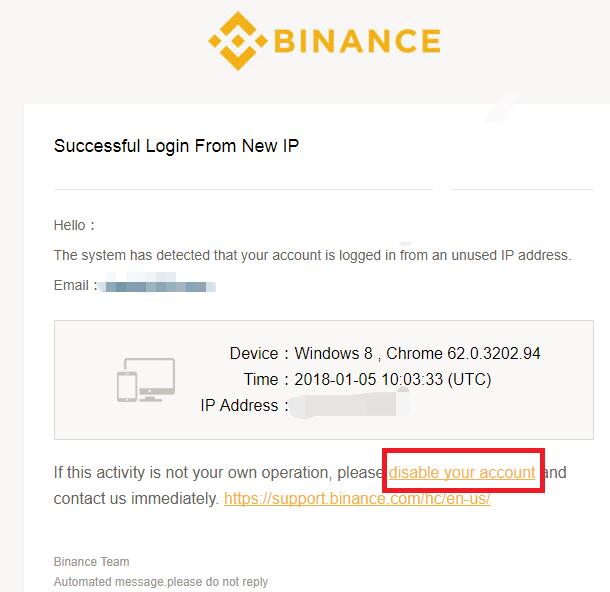Click the 'contact us immediately' text

click(x=136, y=499)
